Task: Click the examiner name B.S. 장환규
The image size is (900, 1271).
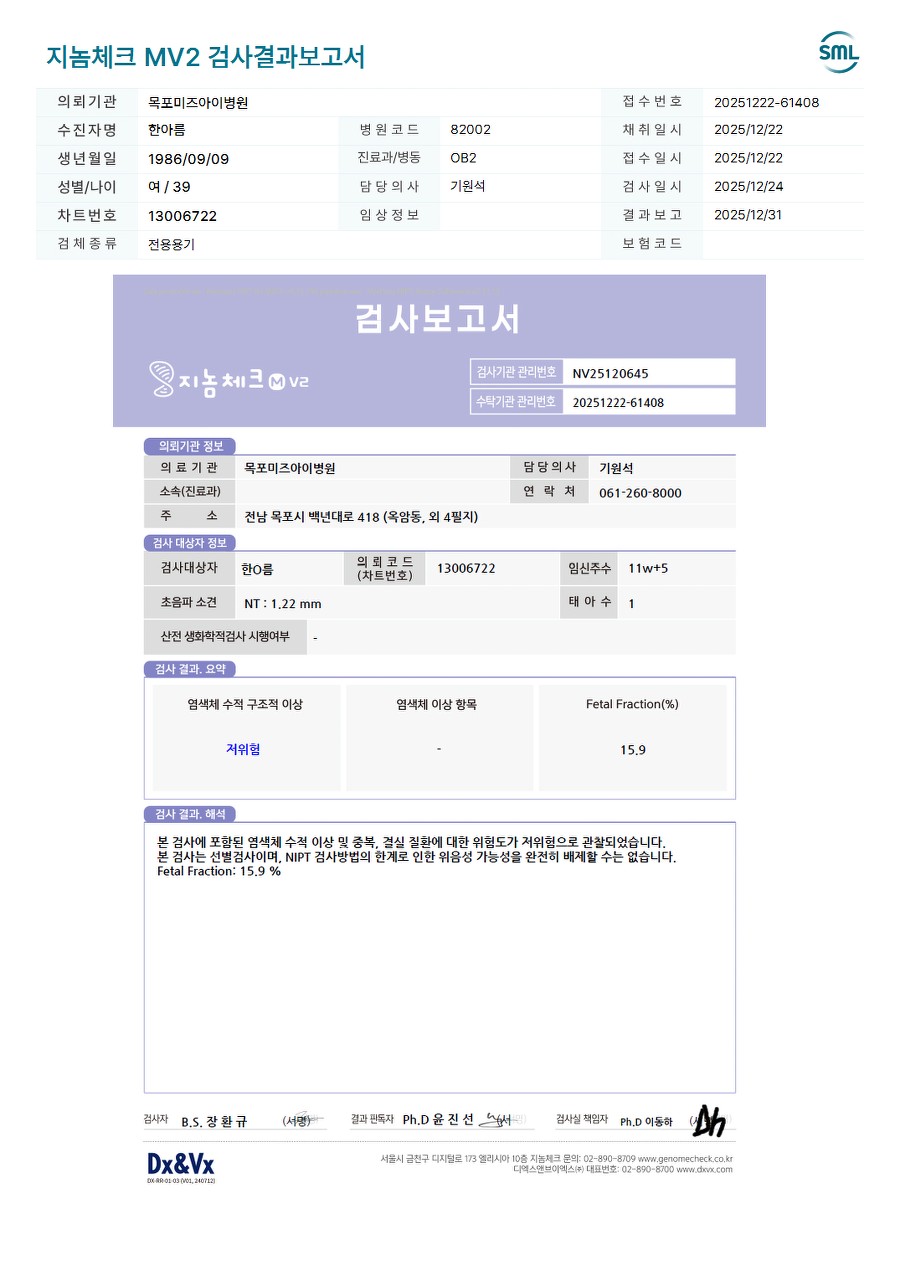Action: (x=214, y=1122)
